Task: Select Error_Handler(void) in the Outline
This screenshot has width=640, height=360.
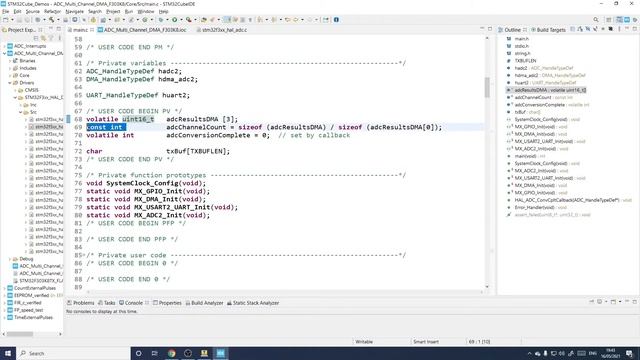Action: (x=535, y=207)
